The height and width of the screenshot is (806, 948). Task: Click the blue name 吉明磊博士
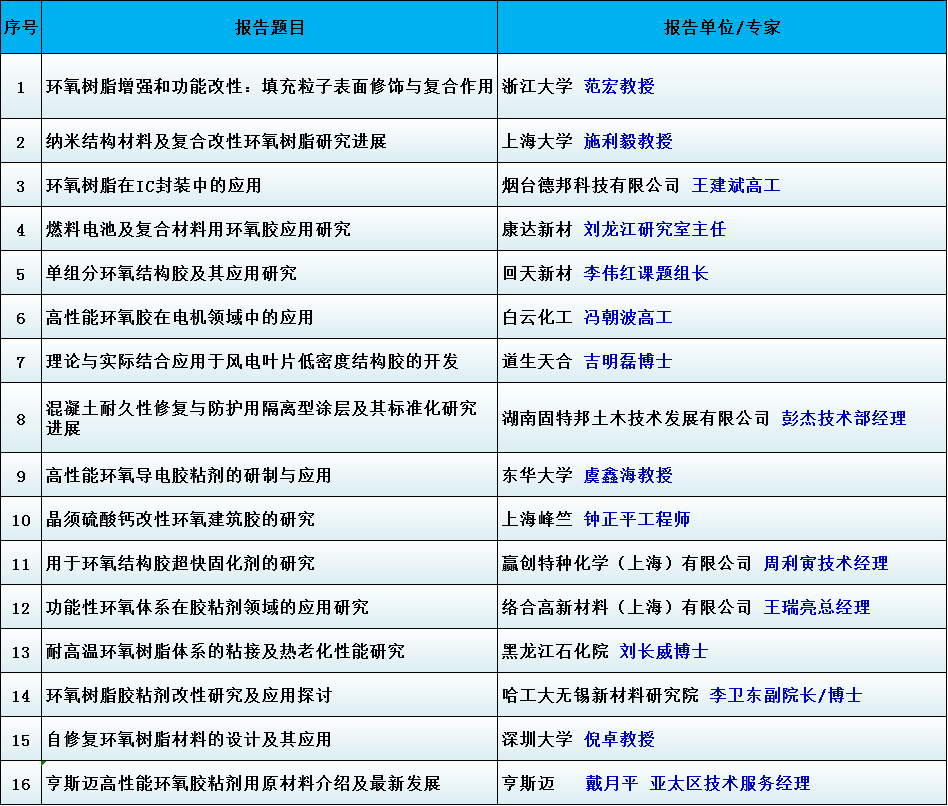(628, 362)
